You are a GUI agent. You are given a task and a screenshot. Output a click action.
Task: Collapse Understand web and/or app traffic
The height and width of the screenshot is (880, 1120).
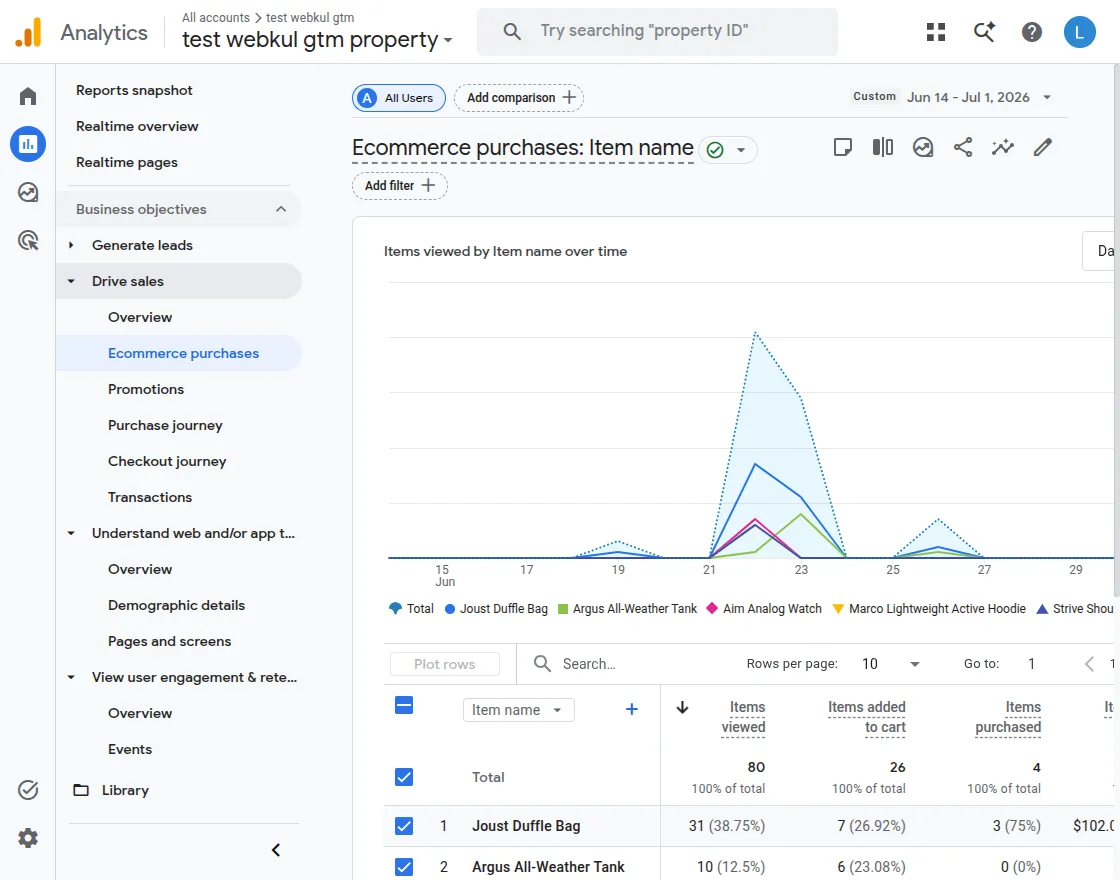point(71,533)
